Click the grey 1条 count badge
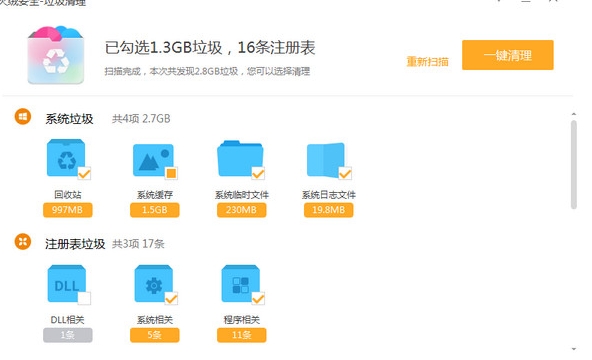Viewport: 592px width, 360px height. tap(68, 335)
